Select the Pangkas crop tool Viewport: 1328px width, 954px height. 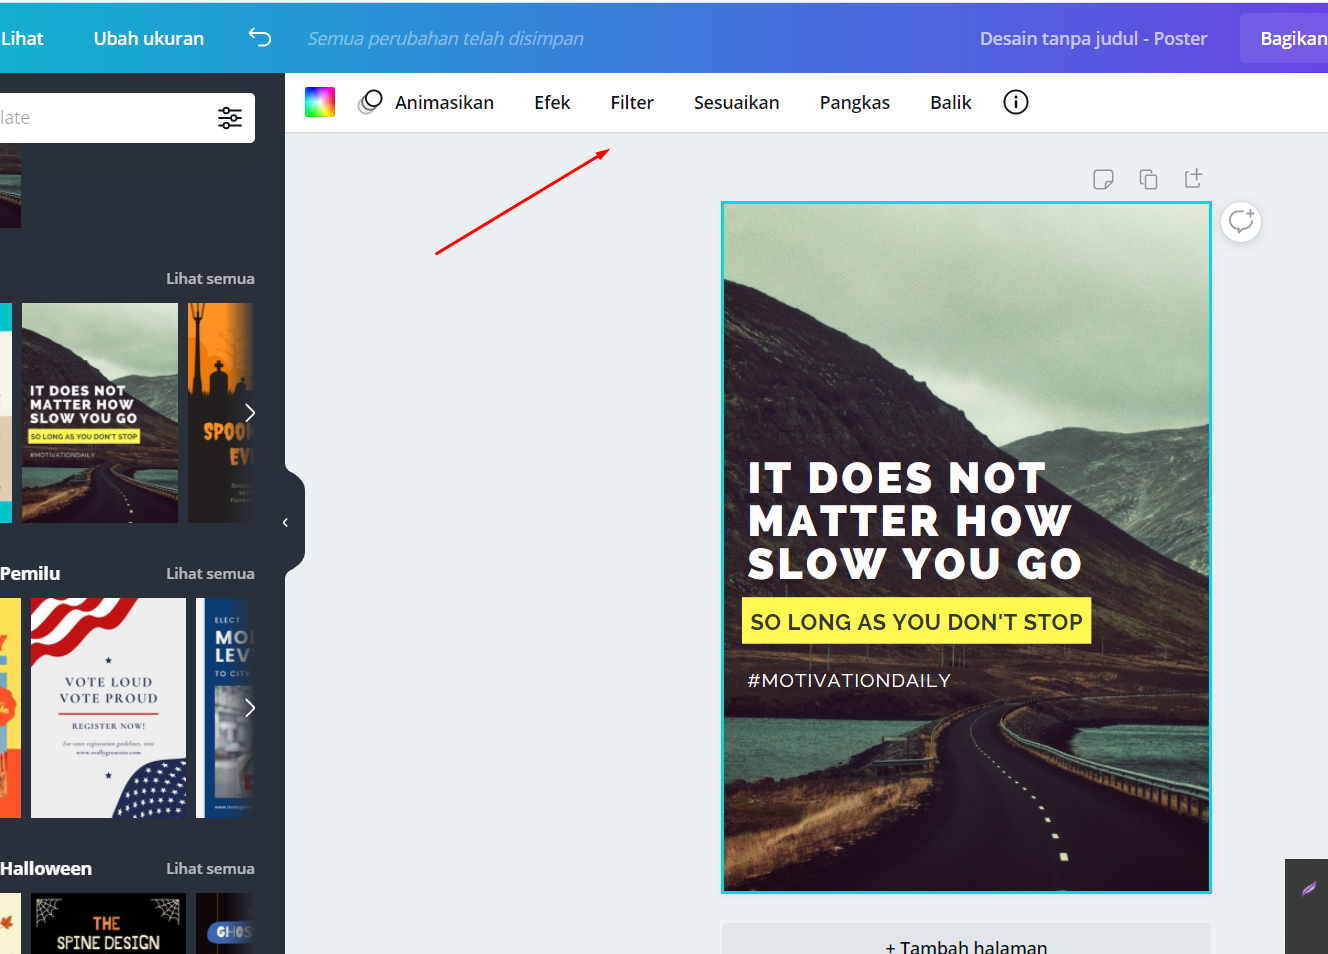(854, 102)
